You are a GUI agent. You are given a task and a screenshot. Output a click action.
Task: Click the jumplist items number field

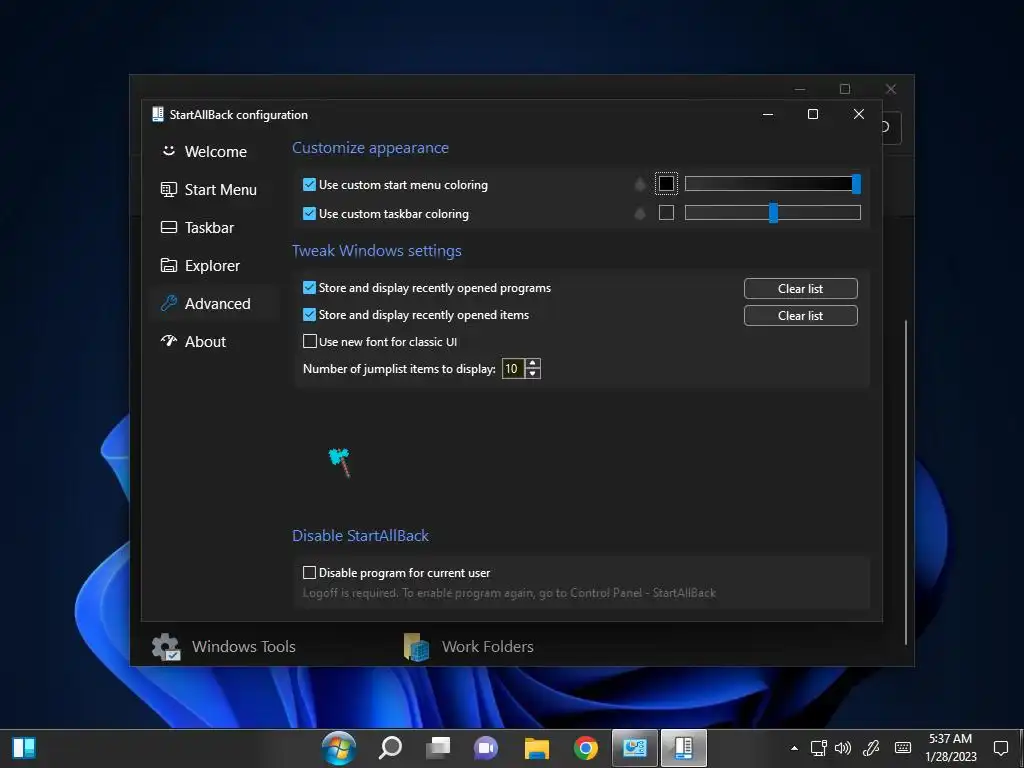click(x=513, y=369)
